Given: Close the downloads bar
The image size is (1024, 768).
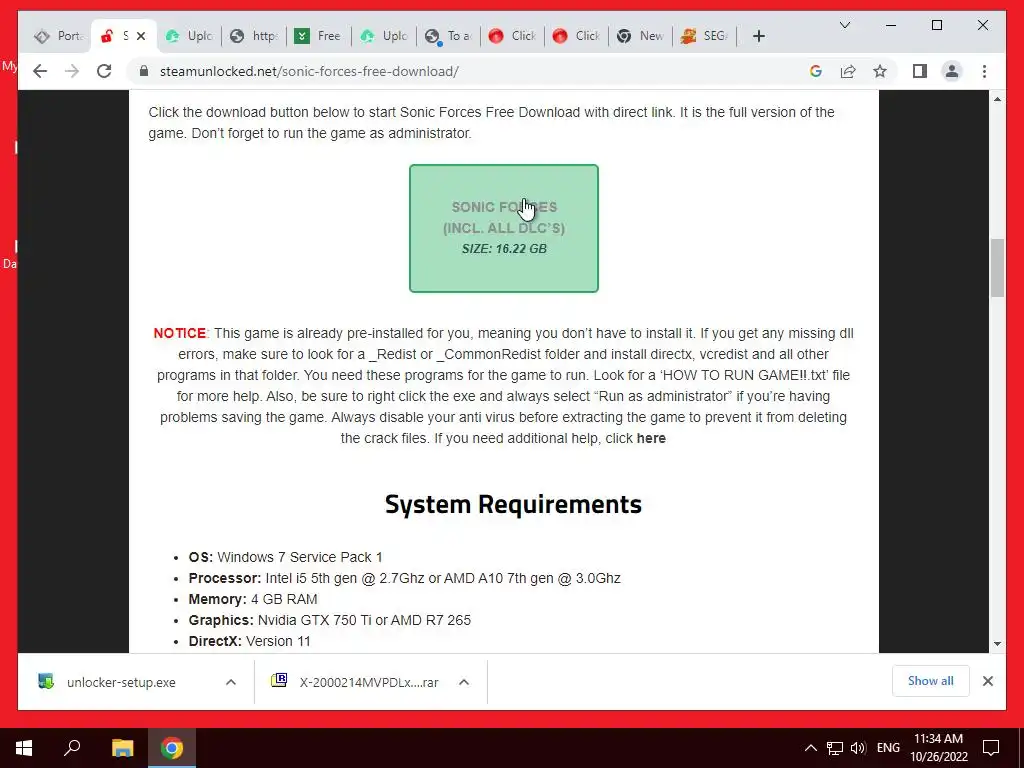Looking at the screenshot, I should (x=987, y=681).
